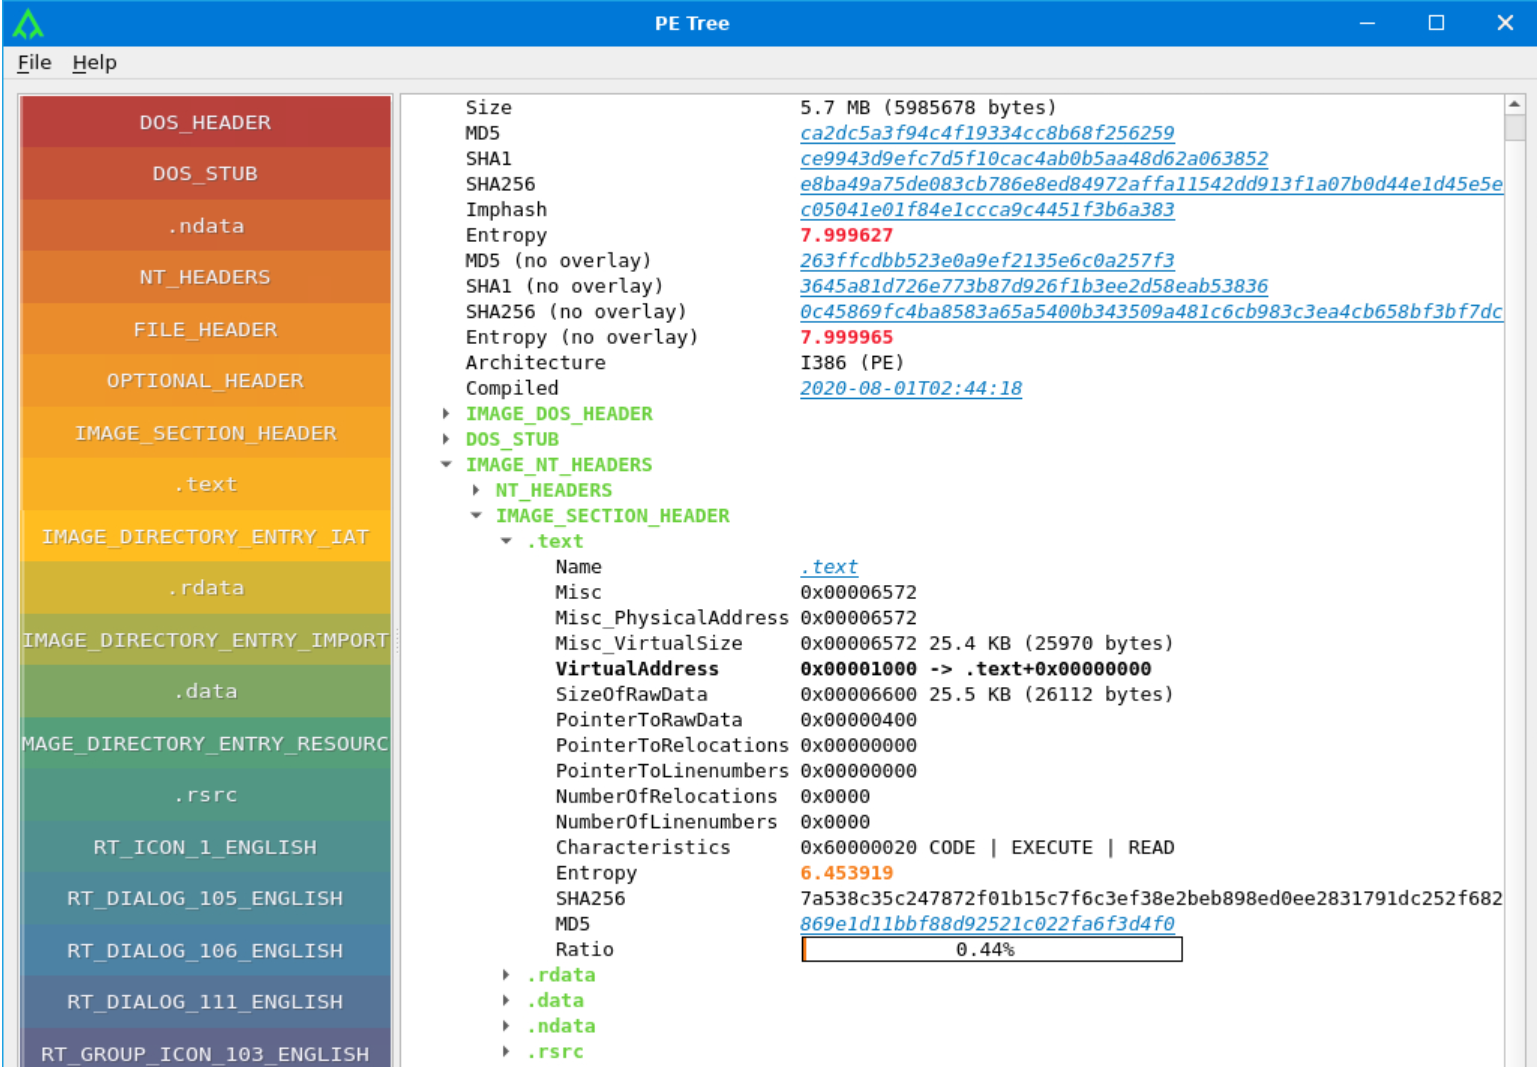The width and height of the screenshot is (1537, 1068).
Task: Expand DOS_STUB tree arrow
Action: click(446, 439)
